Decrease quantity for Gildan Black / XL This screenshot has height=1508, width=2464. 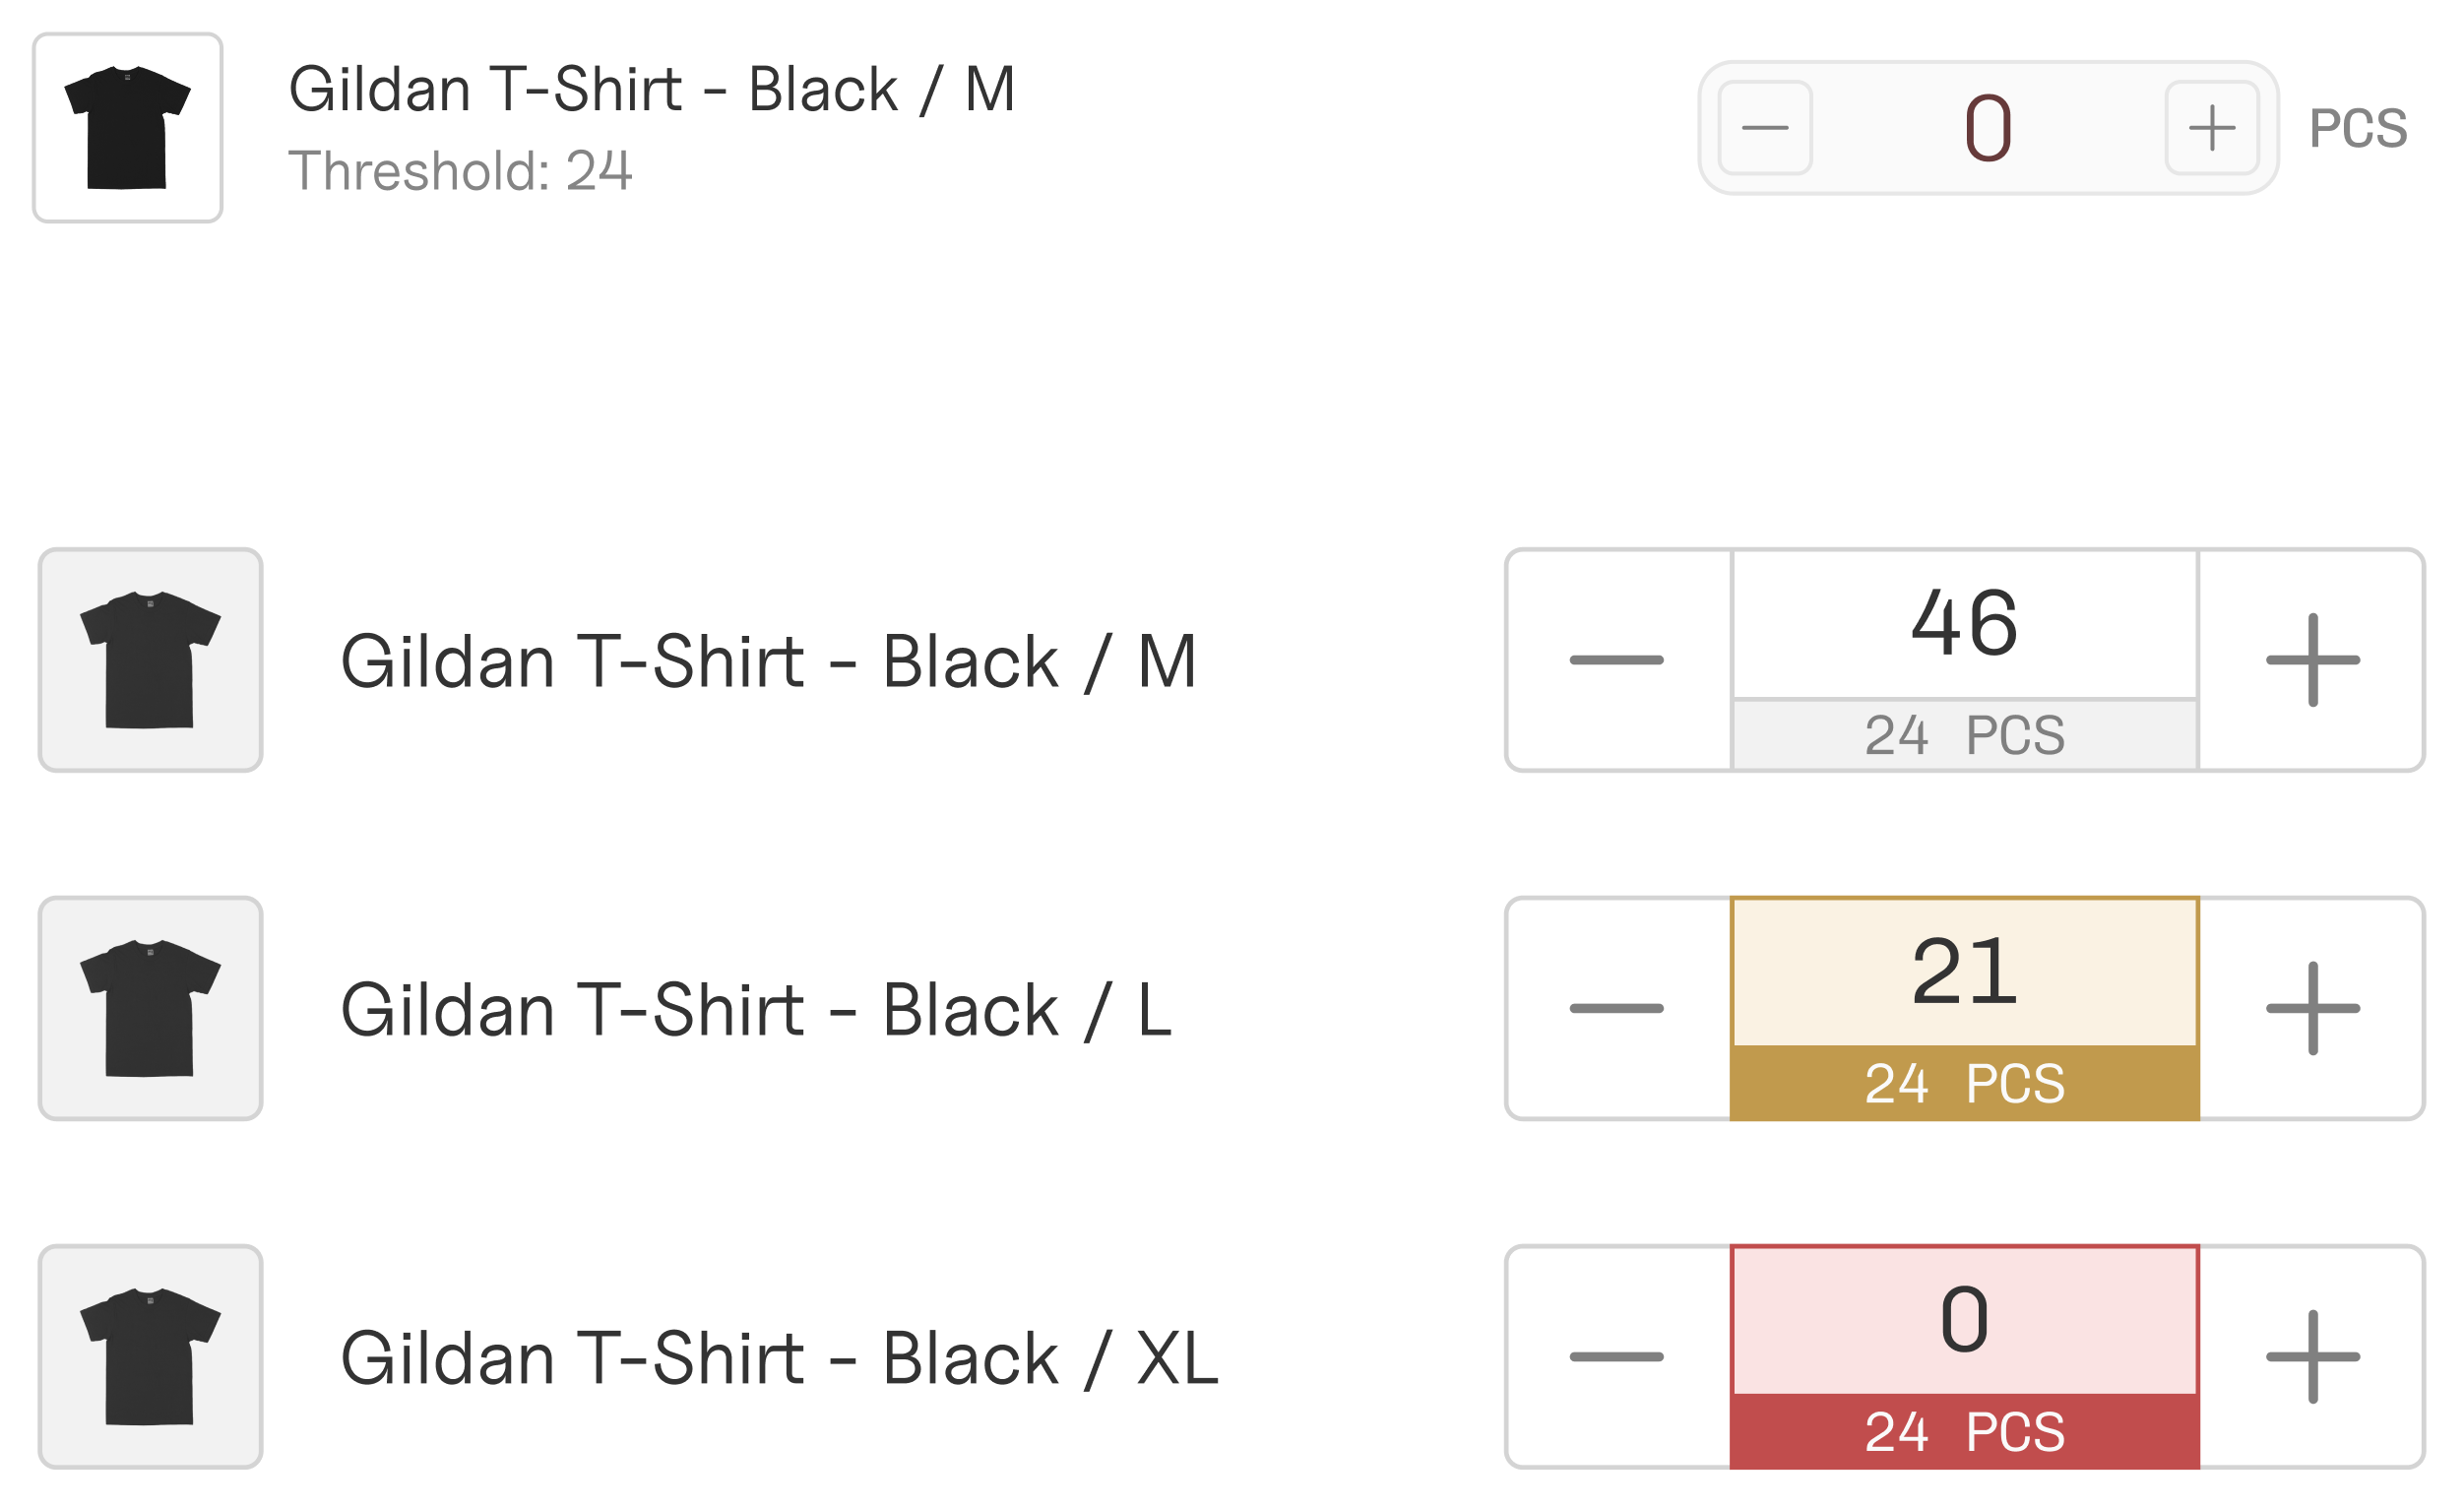1617,1357
